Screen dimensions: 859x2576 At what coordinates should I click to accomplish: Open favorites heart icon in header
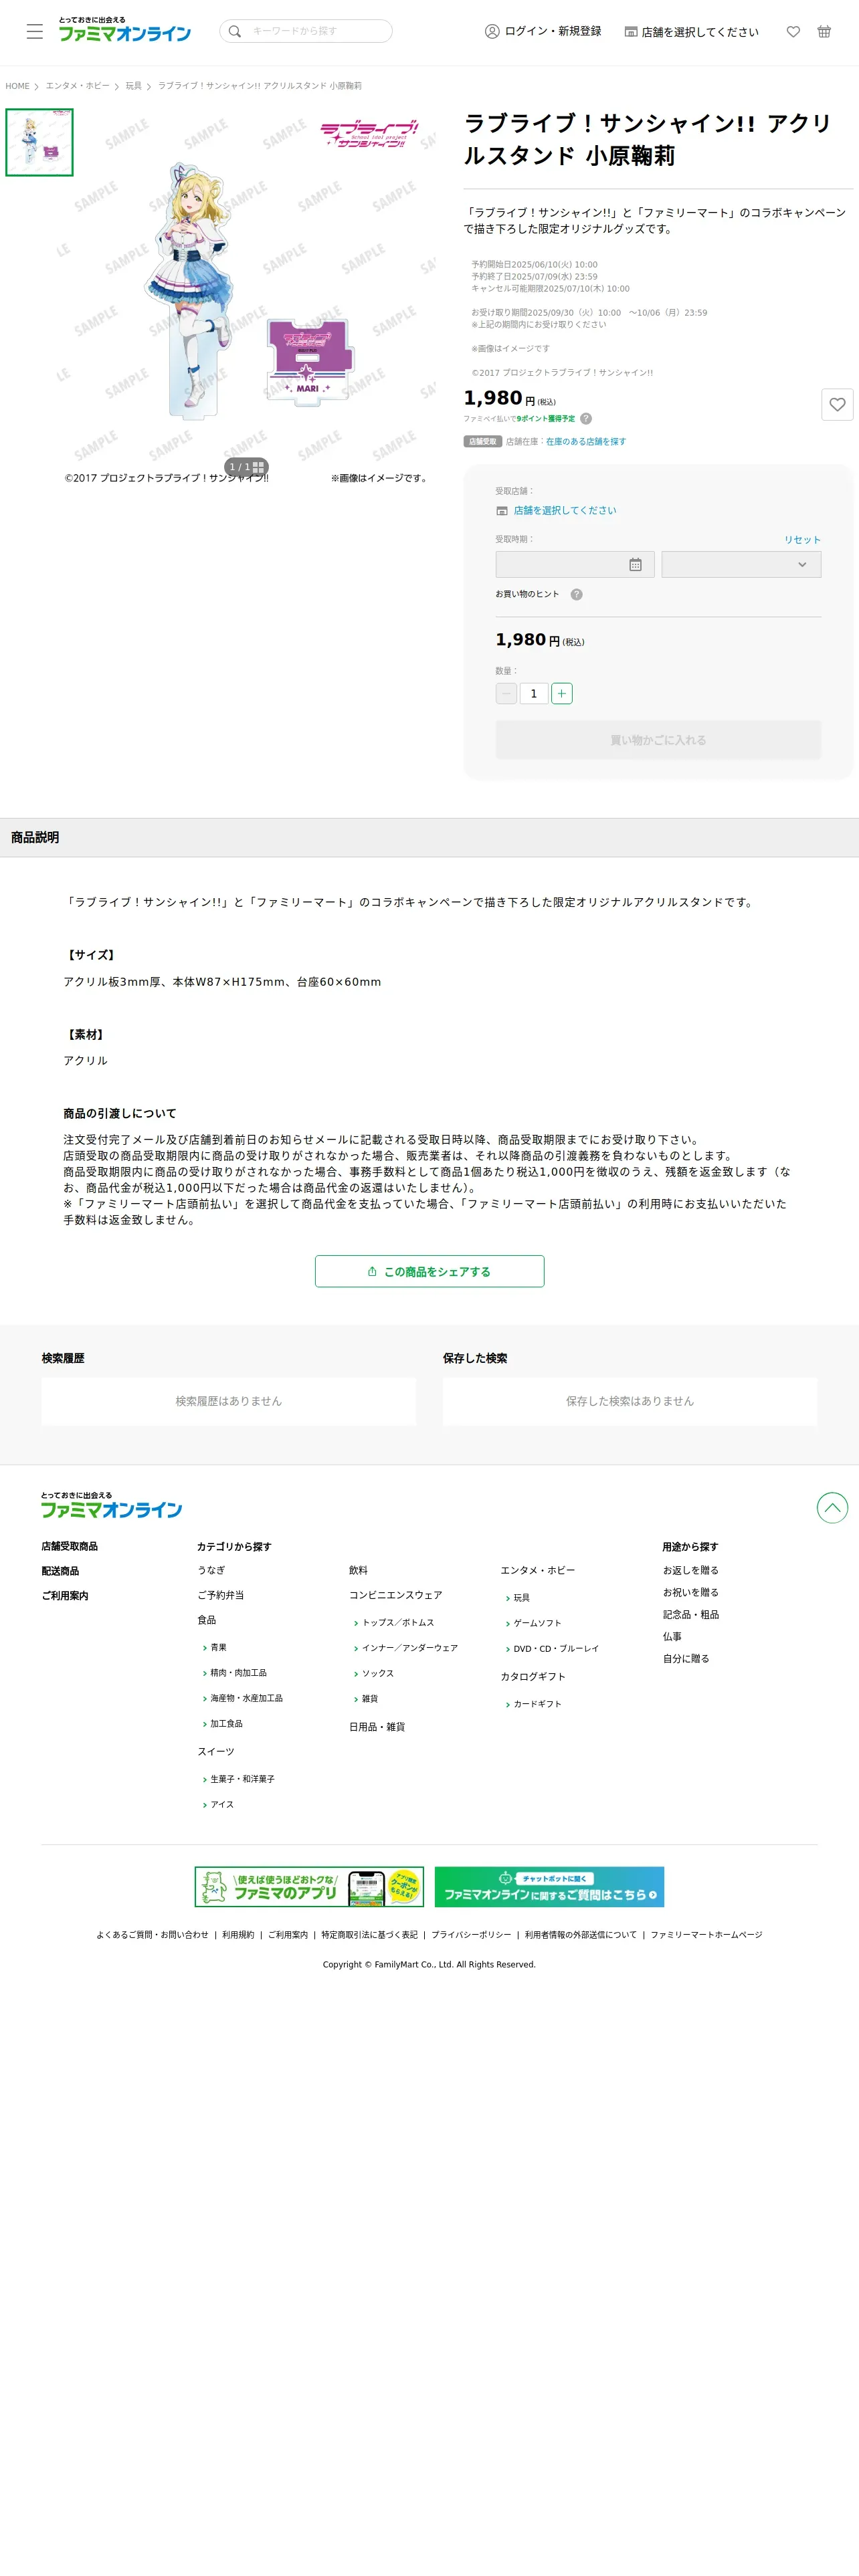click(793, 32)
